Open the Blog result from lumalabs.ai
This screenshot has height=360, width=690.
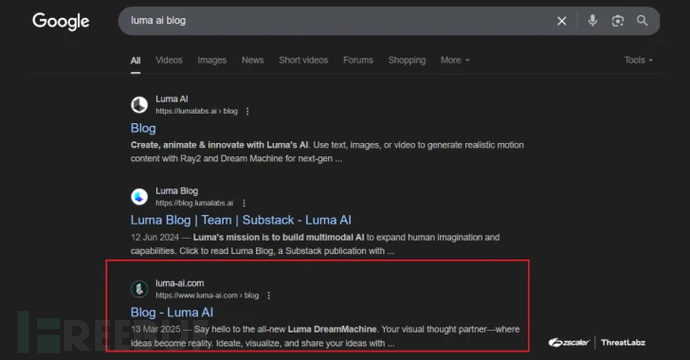143,128
